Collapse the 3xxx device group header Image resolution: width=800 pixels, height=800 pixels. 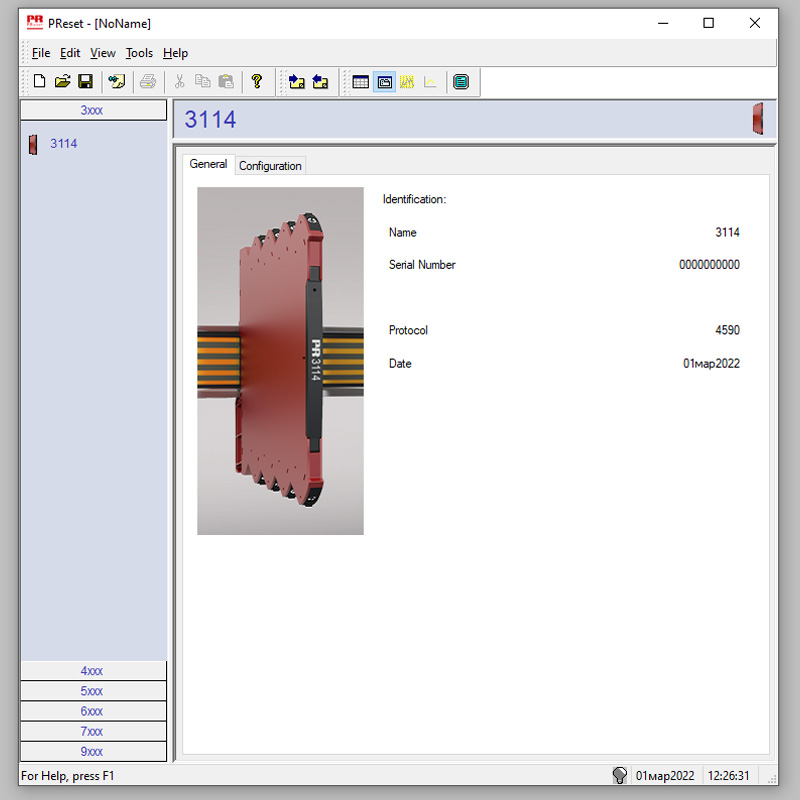click(x=93, y=110)
